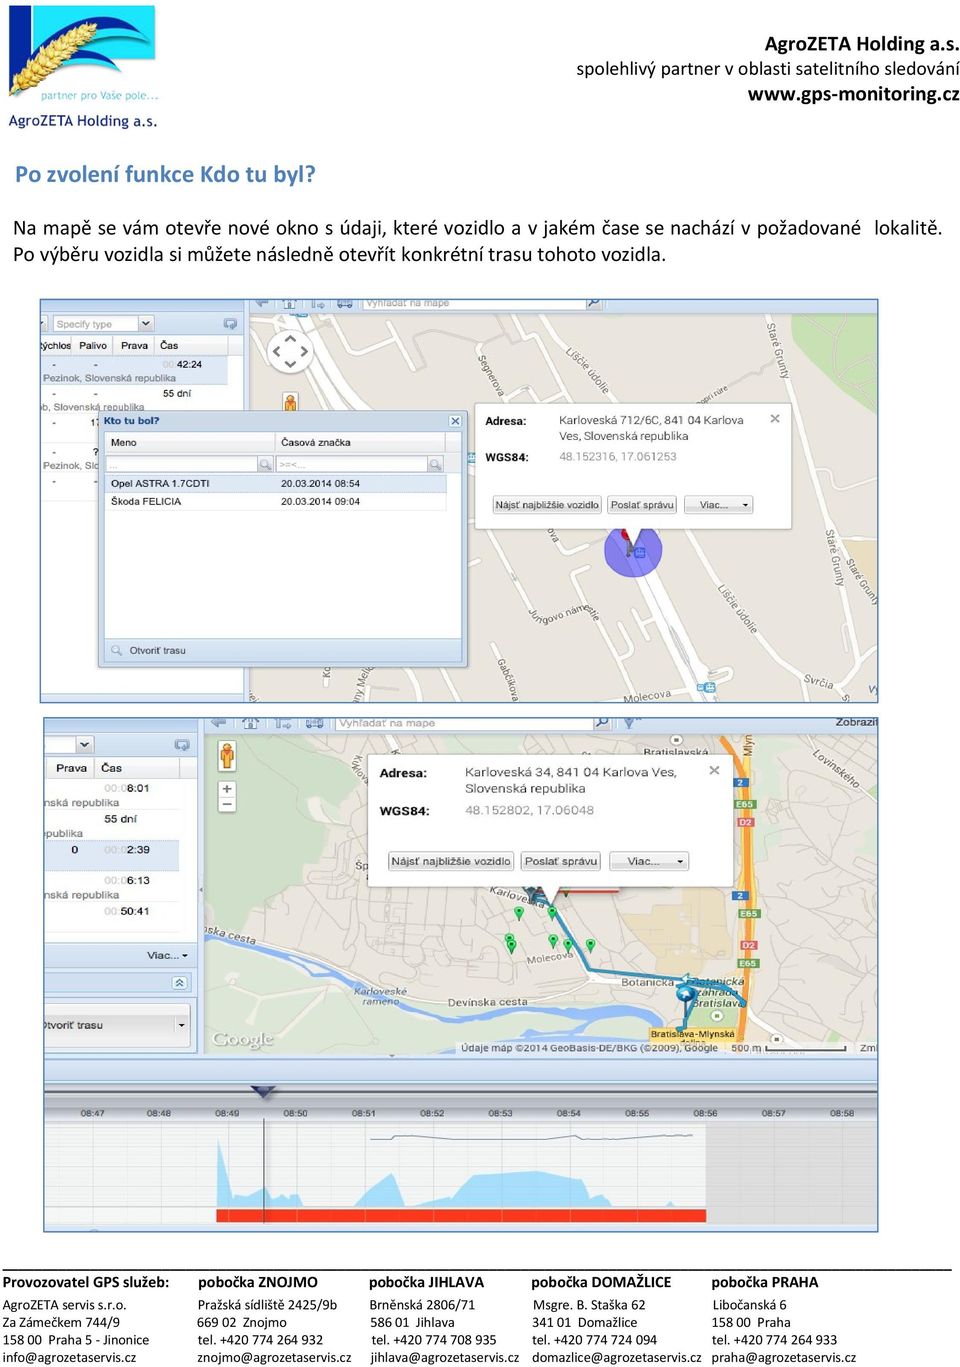
Task: Click the timeline playhead triangle marker
Action: tap(263, 1092)
